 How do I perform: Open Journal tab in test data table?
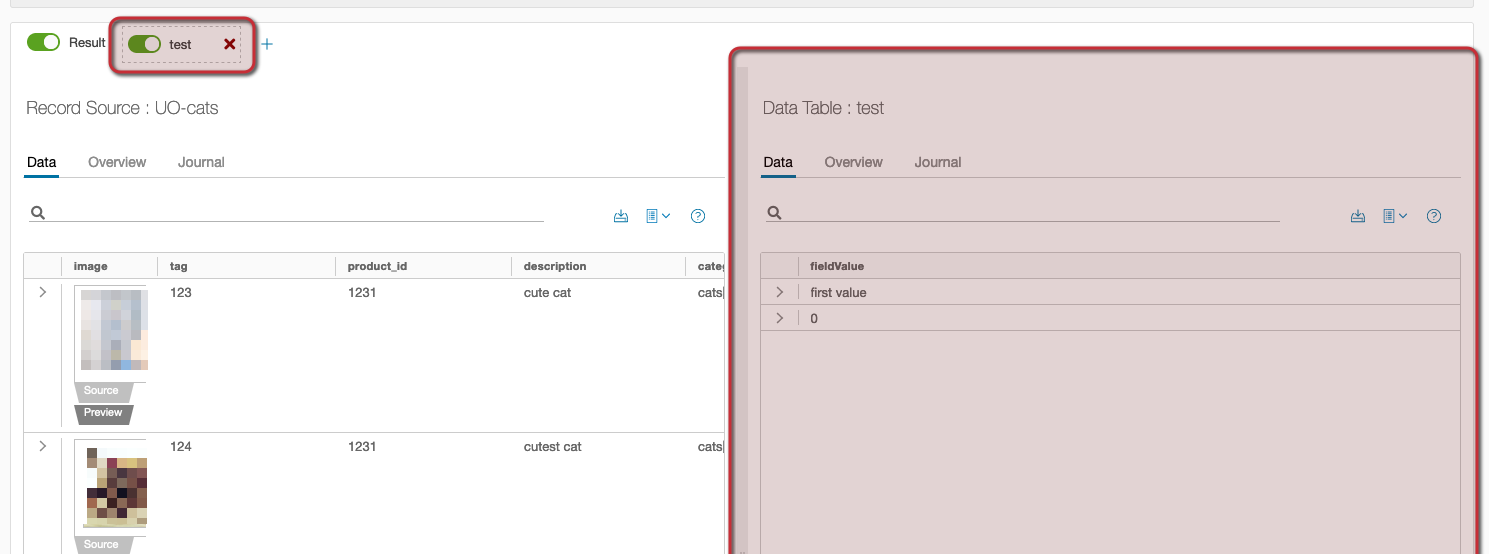[x=937, y=162]
